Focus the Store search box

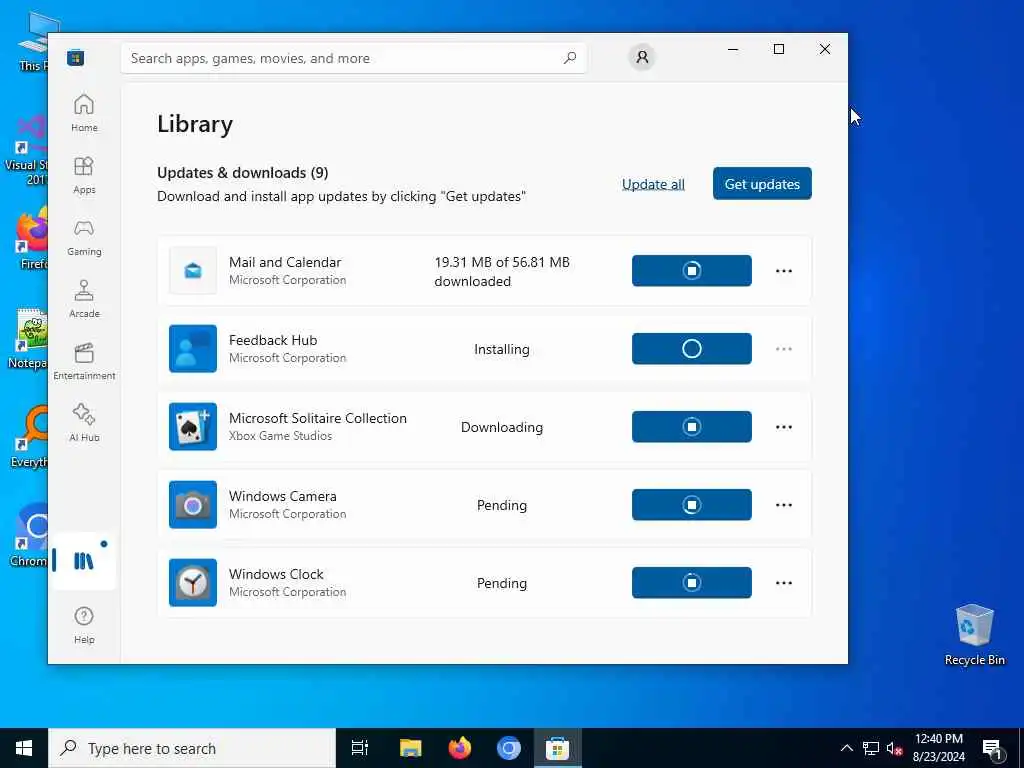(x=353, y=58)
